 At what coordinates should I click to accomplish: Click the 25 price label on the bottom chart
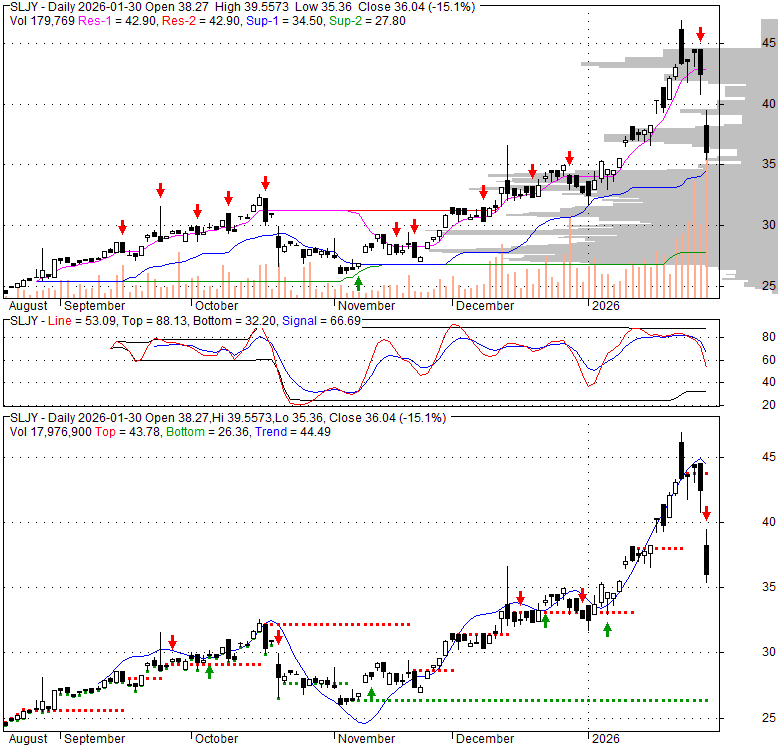769,718
